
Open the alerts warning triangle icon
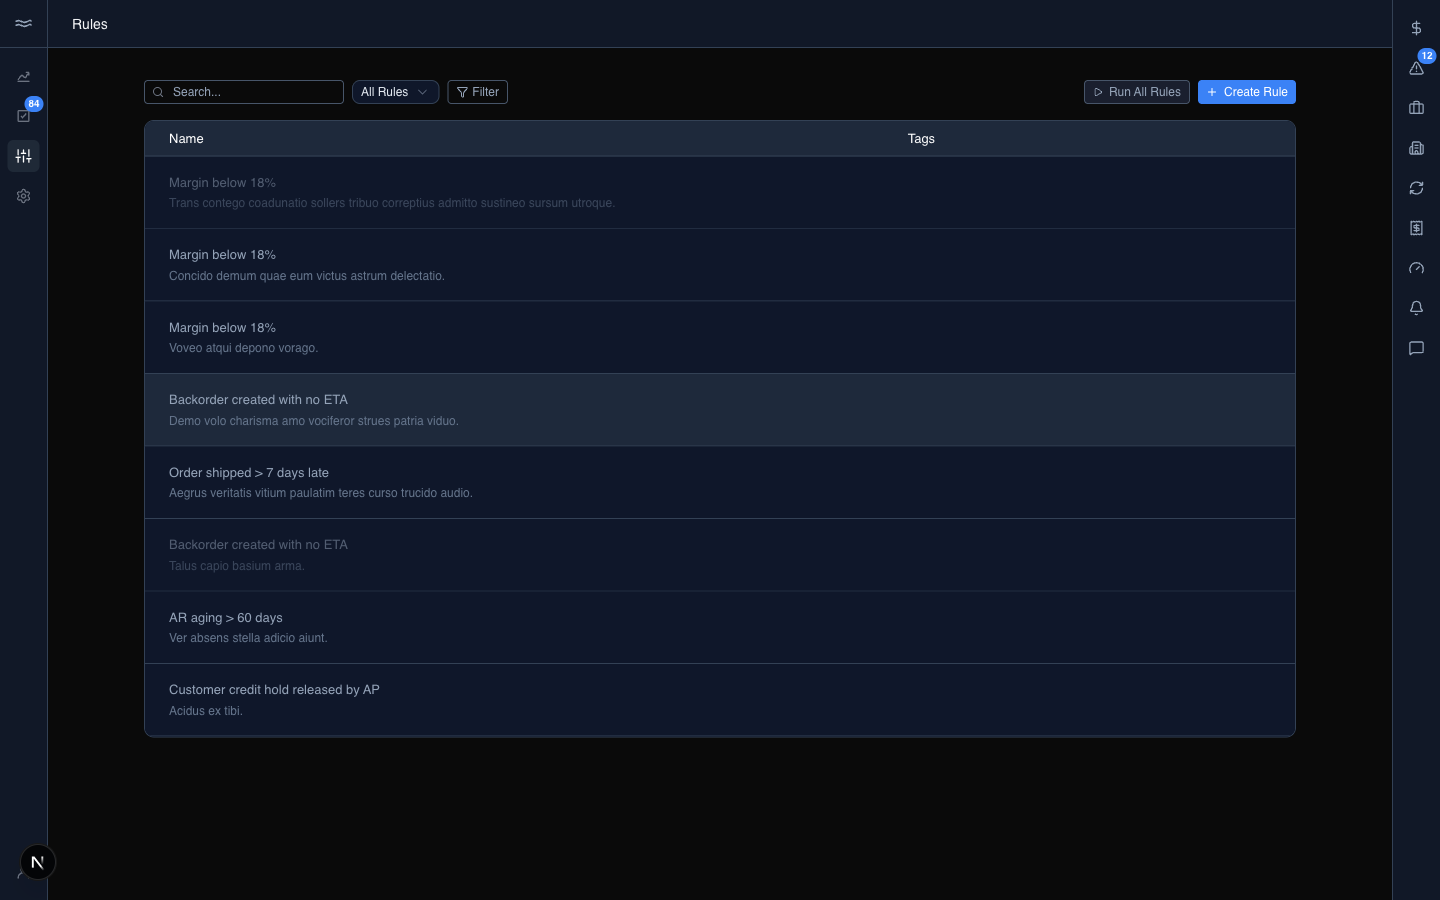(x=1416, y=68)
